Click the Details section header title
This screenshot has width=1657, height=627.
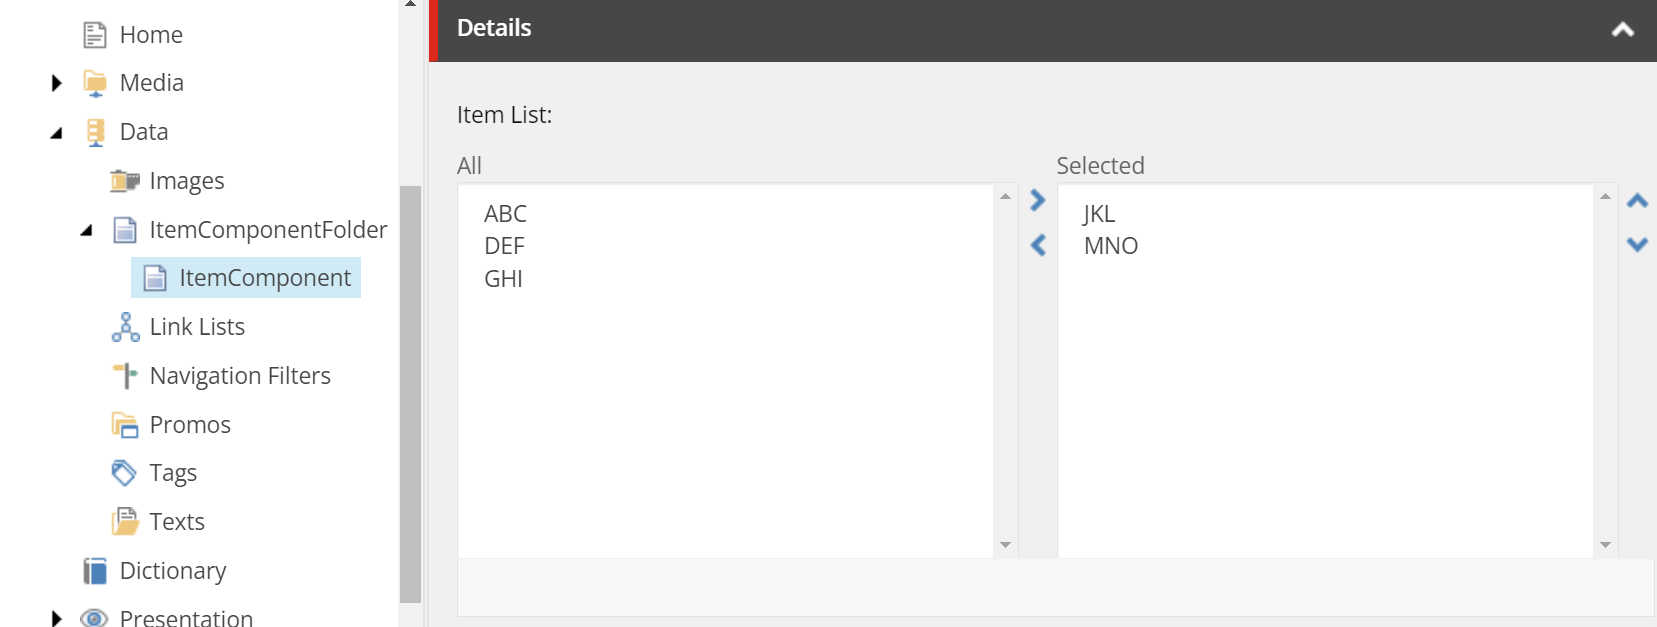(494, 28)
